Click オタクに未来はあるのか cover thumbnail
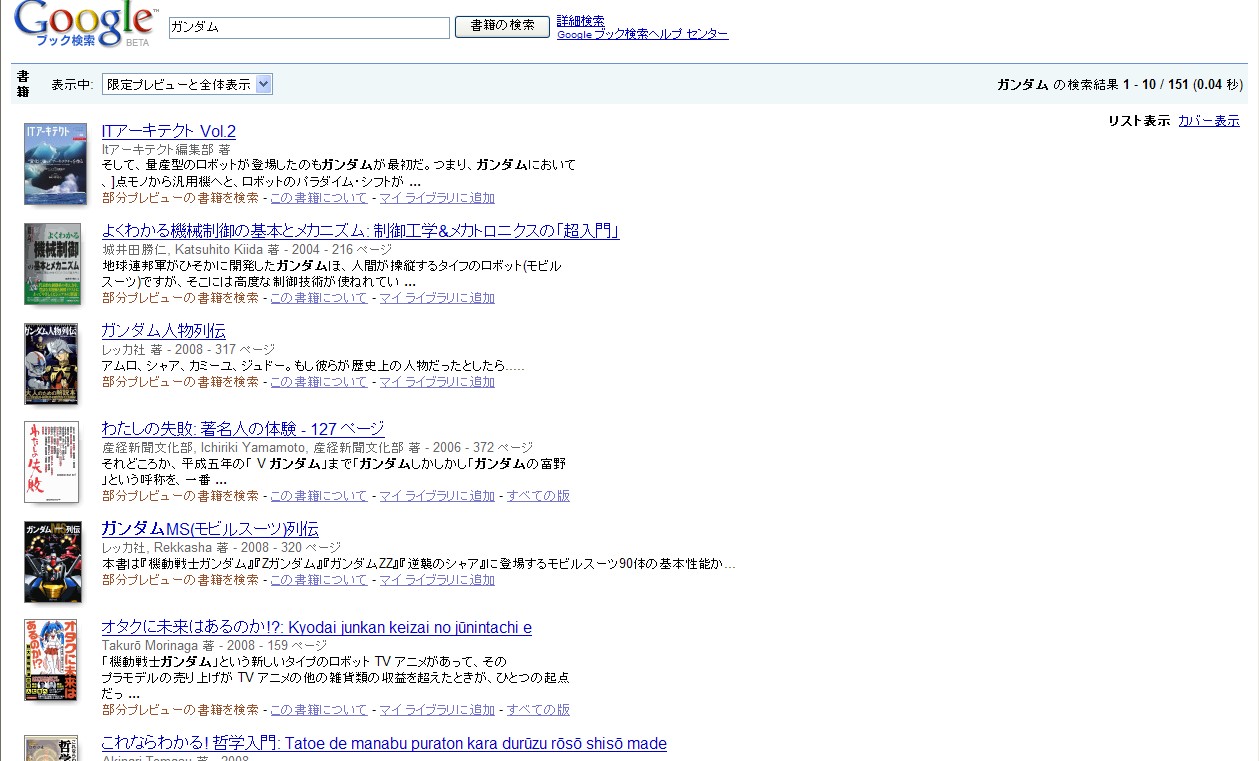The height and width of the screenshot is (761, 1259). click(51, 660)
